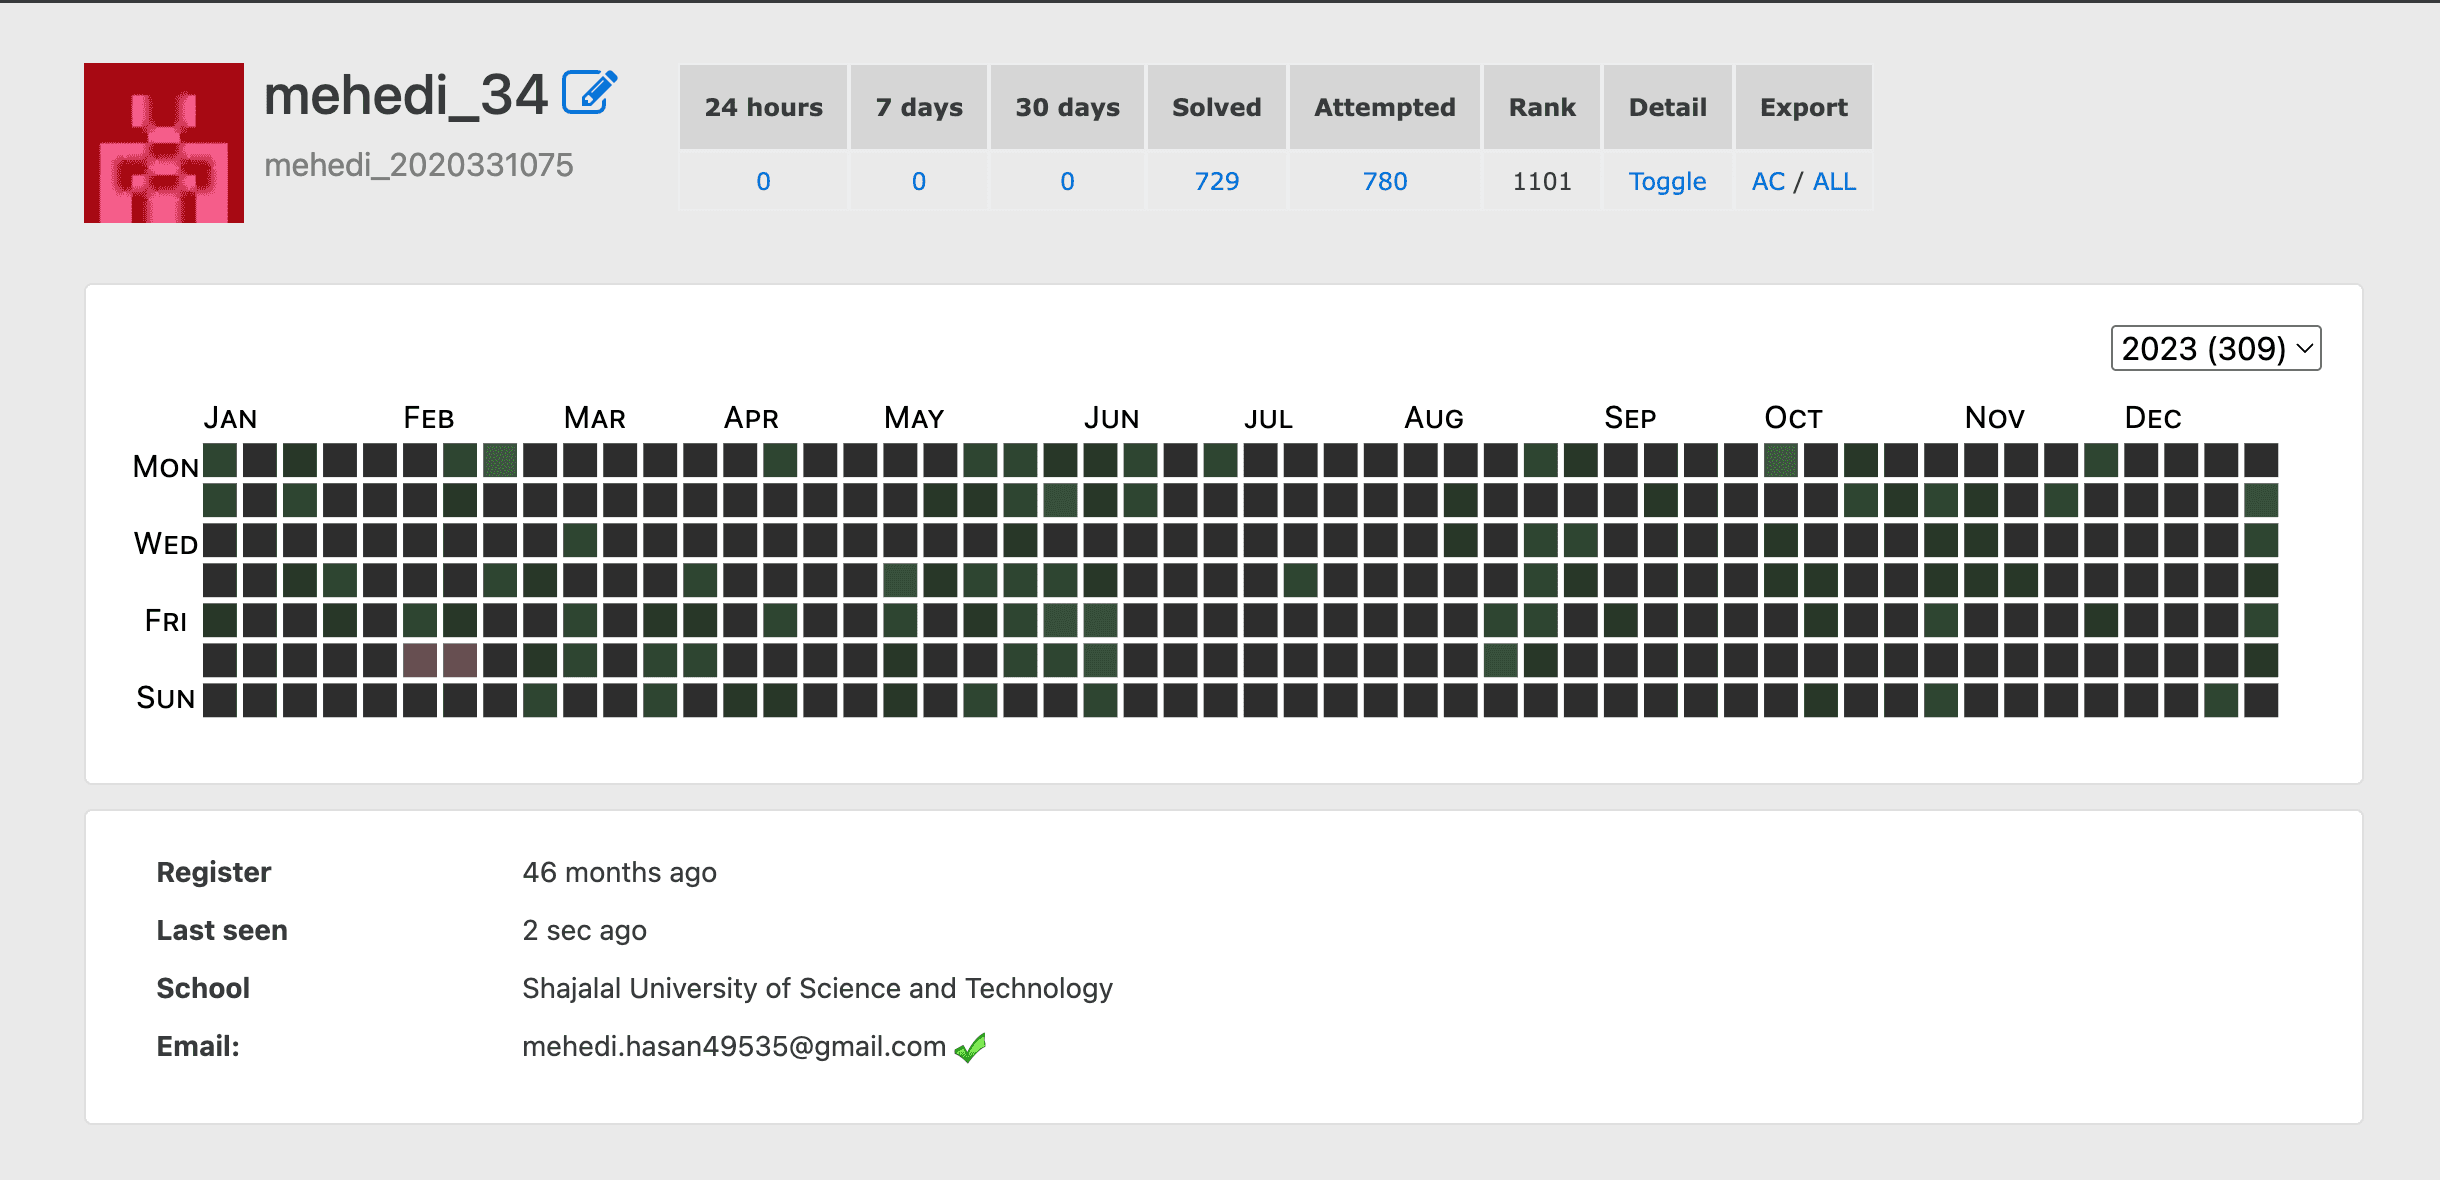Viewport: 2440px width, 1180px height.
Task: Click the Rank column header
Action: (x=1541, y=107)
